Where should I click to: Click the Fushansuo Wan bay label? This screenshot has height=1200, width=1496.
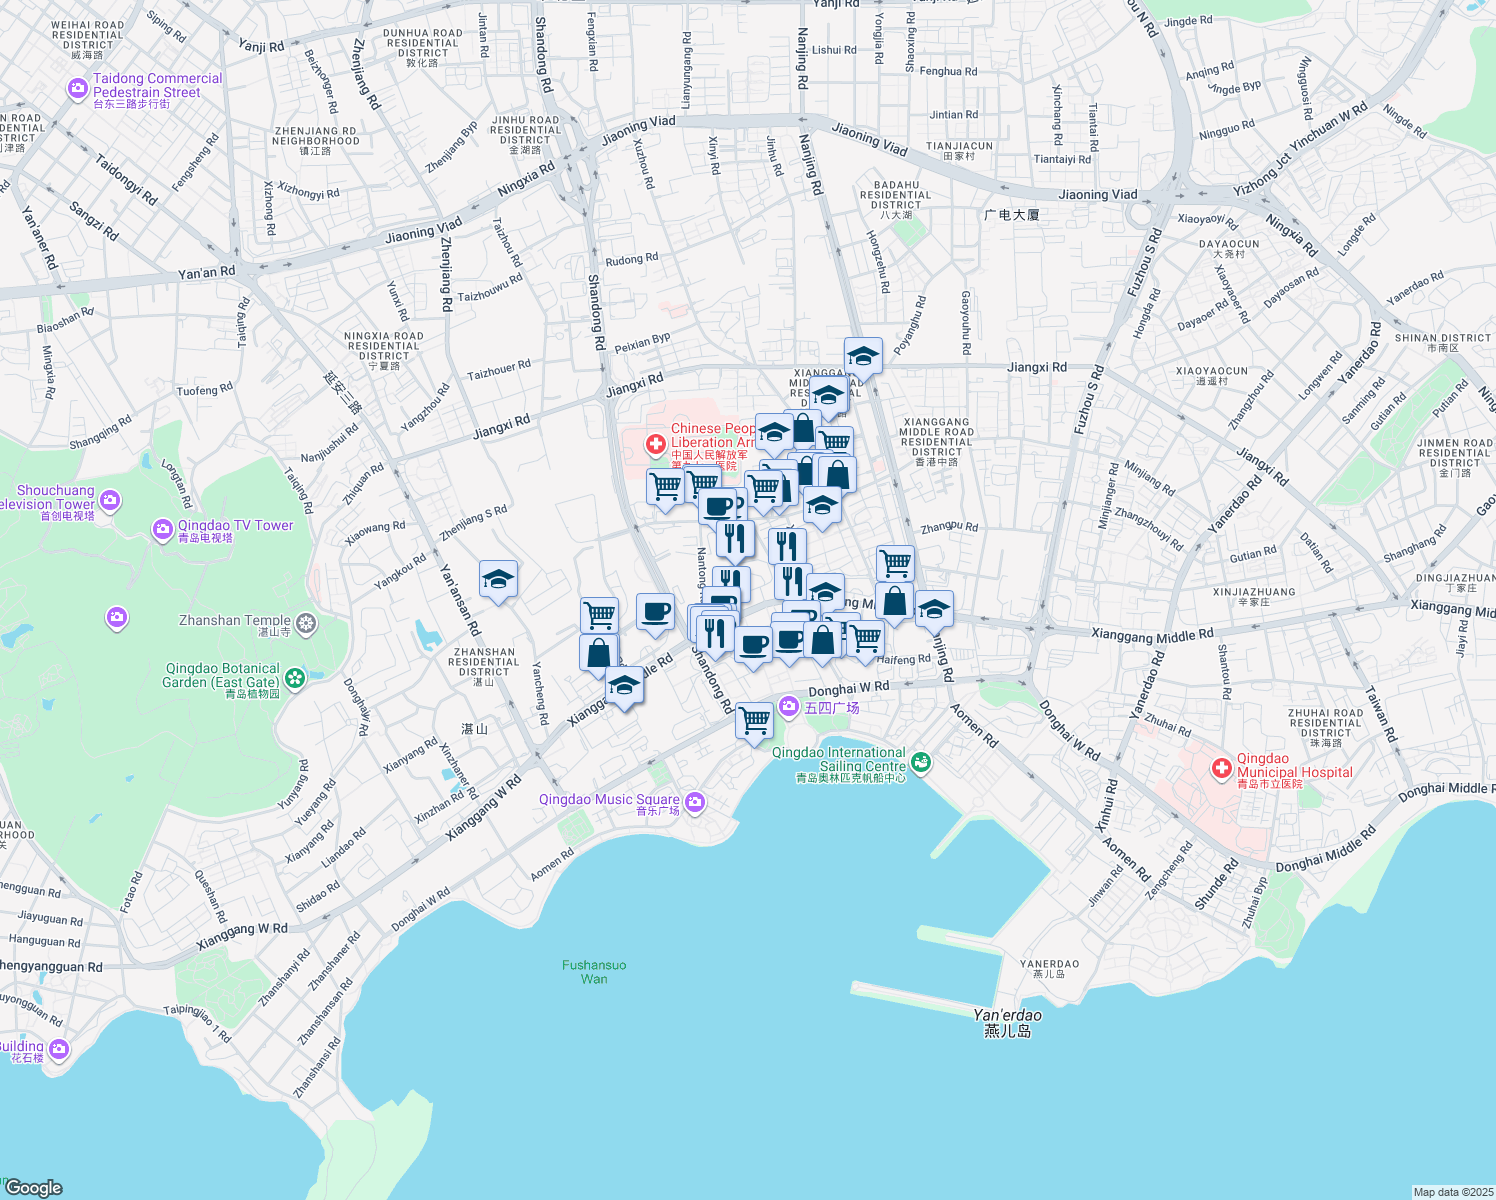tap(594, 972)
